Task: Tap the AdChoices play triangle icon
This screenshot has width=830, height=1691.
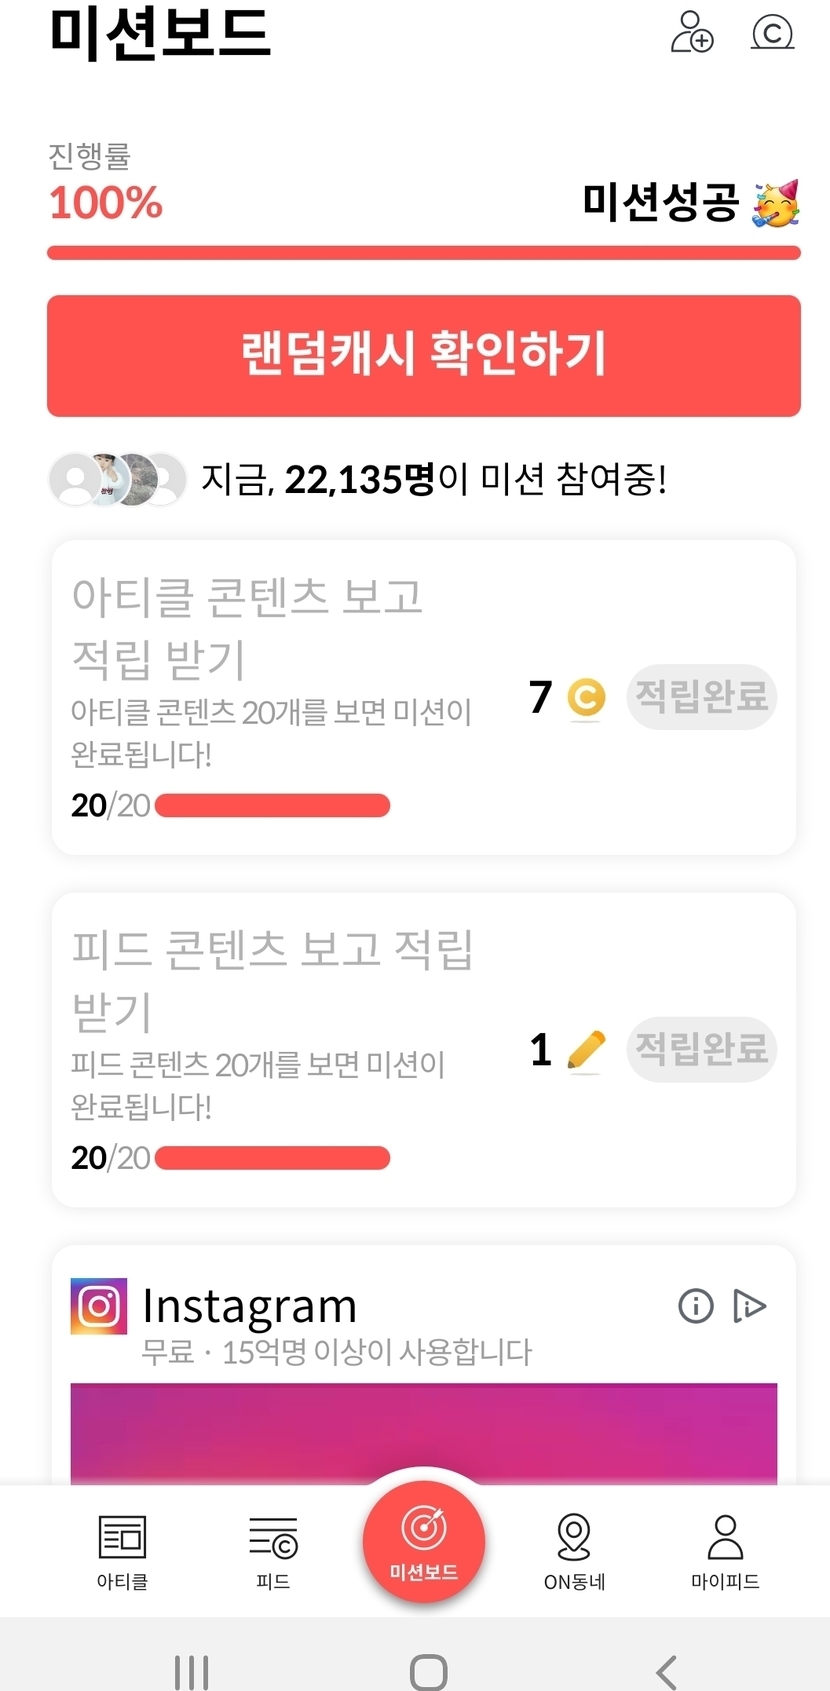Action: 749,1306
